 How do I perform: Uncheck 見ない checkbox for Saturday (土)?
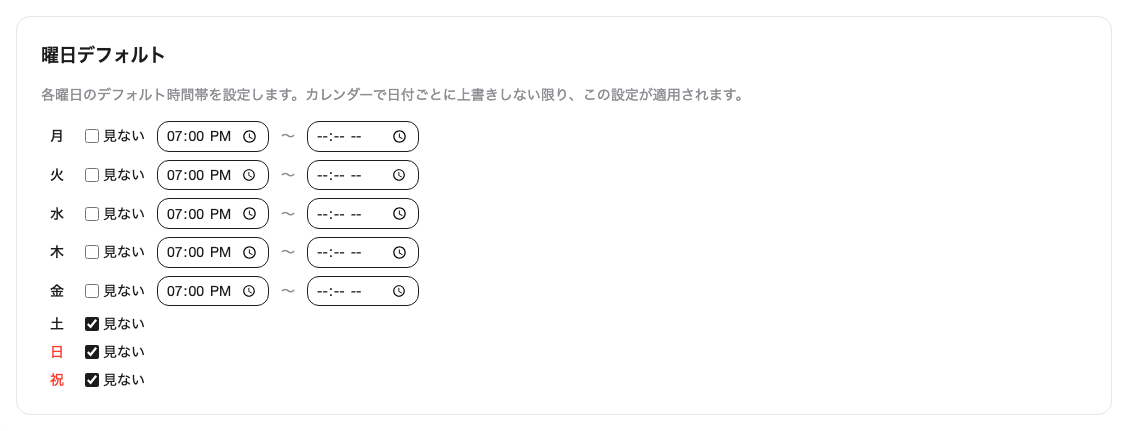pos(92,324)
